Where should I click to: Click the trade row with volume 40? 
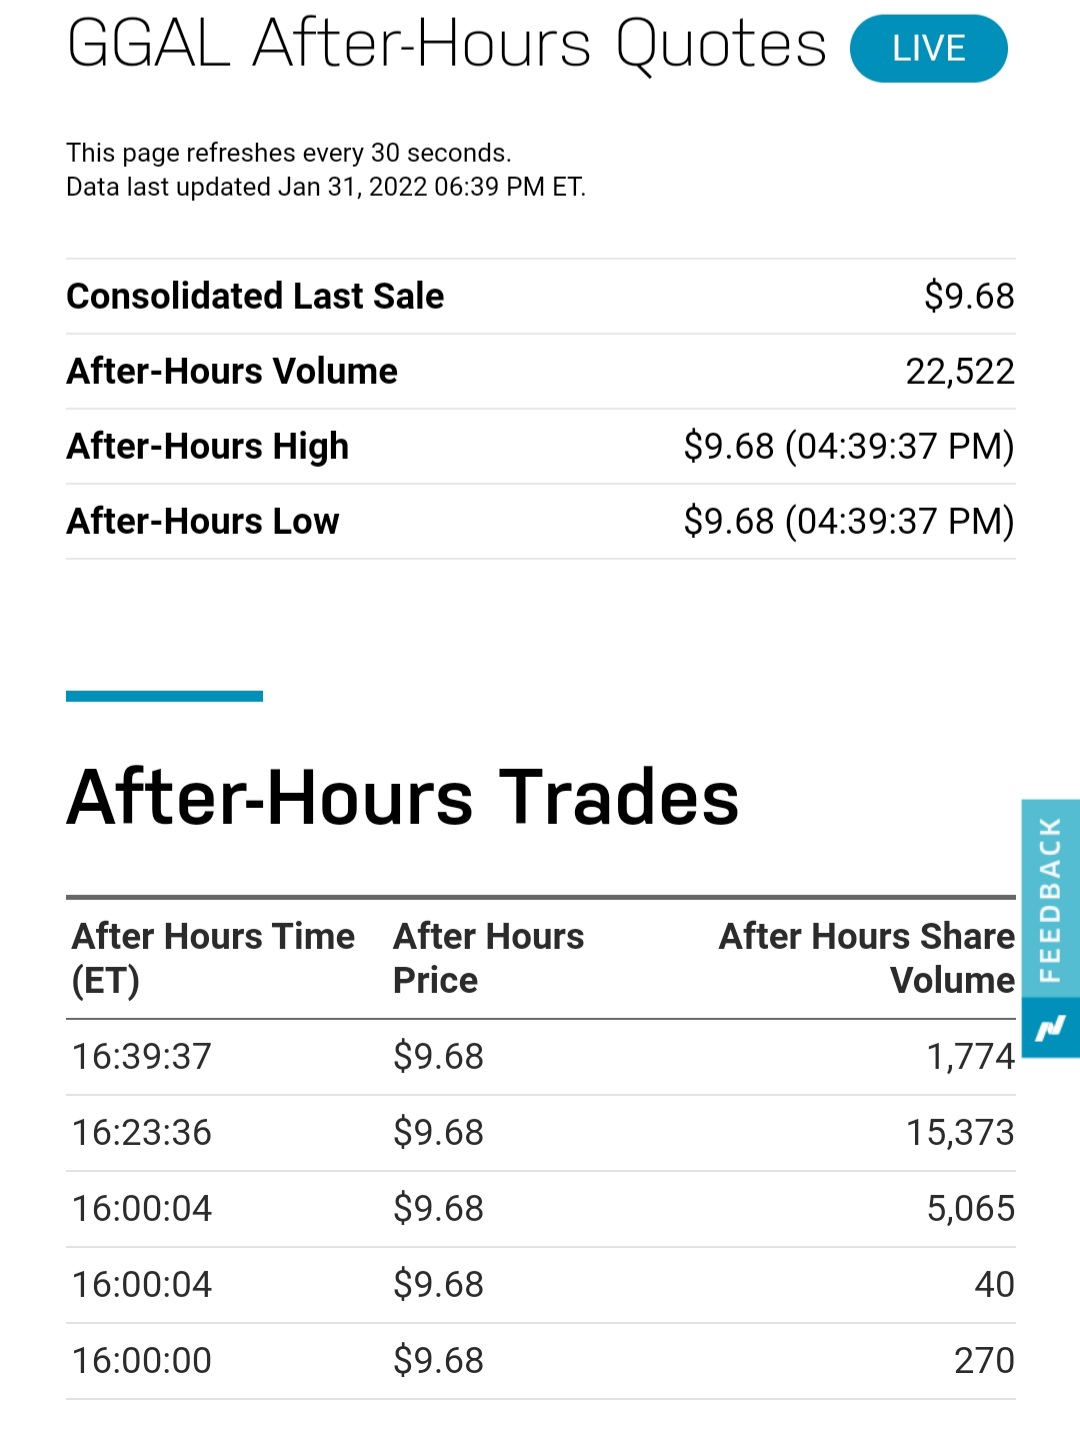tap(541, 1285)
